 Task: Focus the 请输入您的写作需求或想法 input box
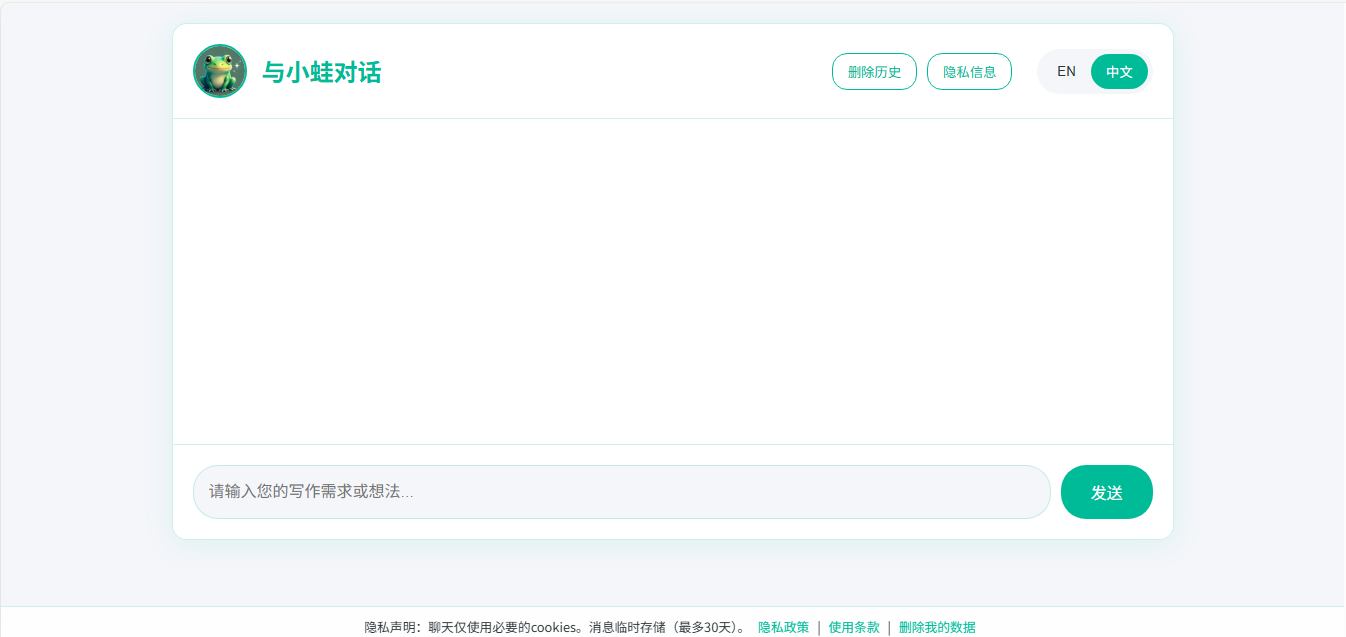620,492
